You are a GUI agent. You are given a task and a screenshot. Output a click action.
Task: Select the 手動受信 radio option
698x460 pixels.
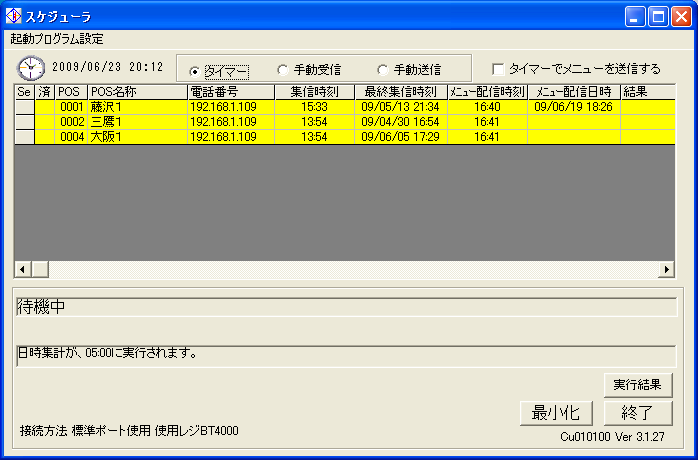coord(283,70)
